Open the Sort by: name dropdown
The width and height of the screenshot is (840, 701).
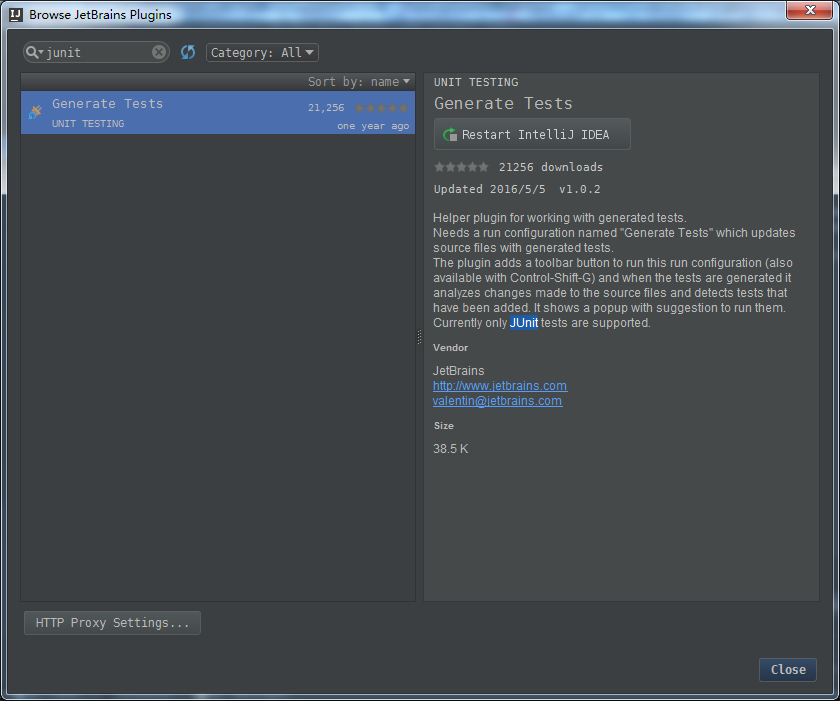358,81
